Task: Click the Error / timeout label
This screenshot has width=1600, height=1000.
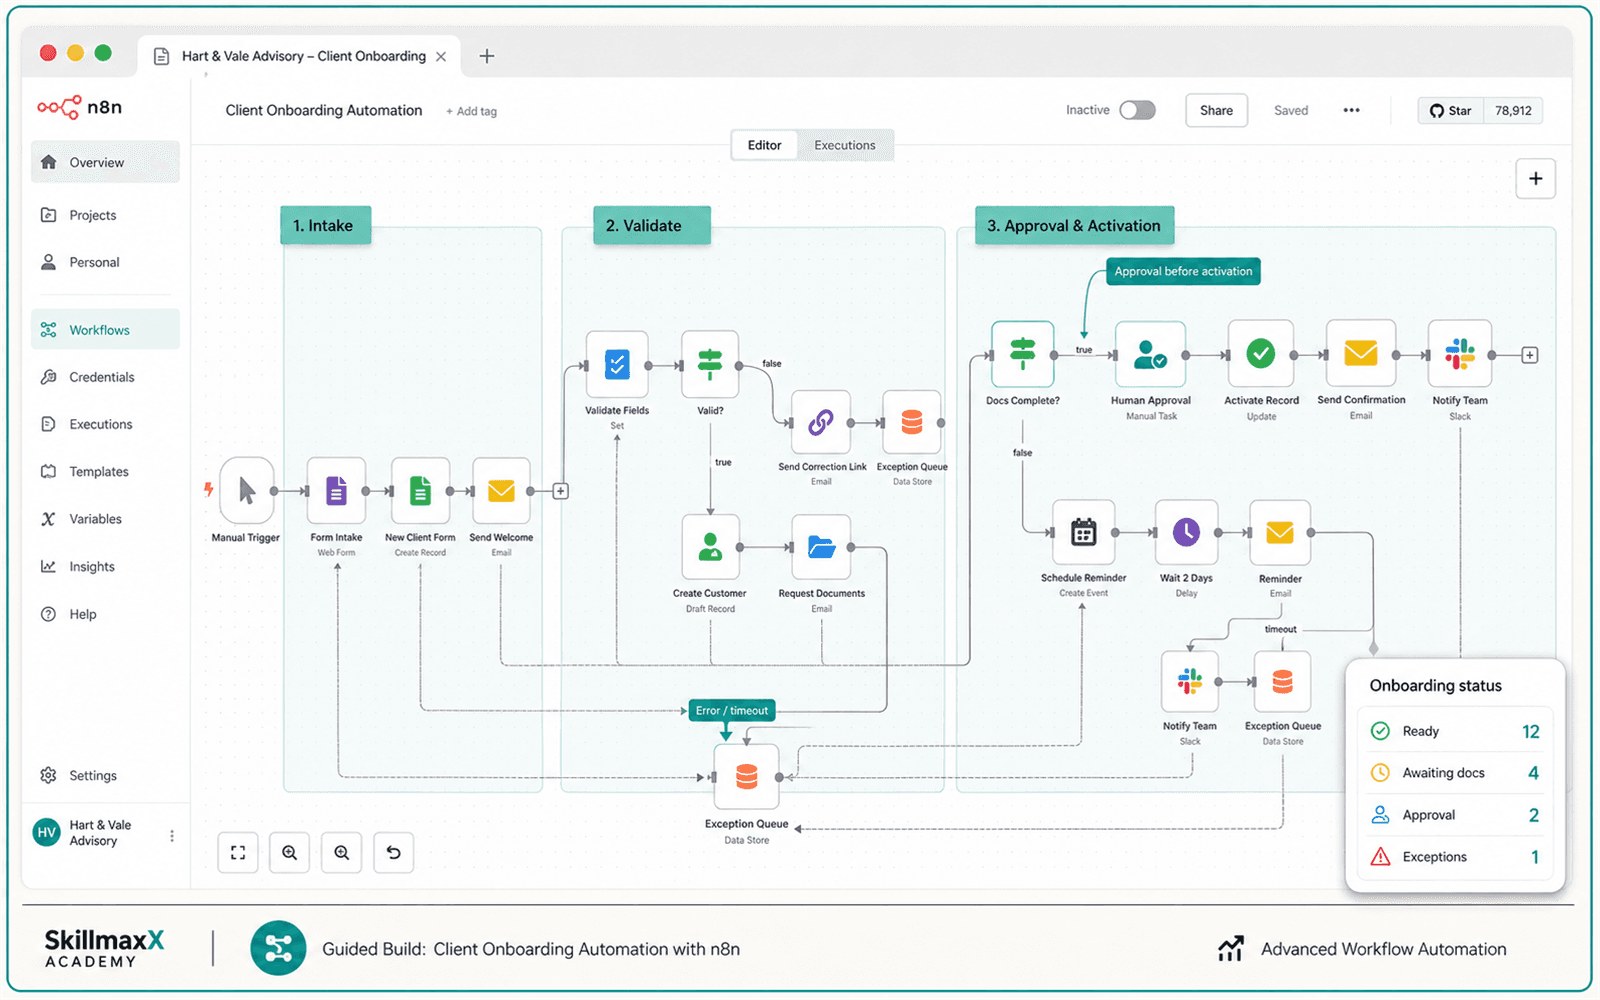Action: pyautogui.click(x=732, y=711)
